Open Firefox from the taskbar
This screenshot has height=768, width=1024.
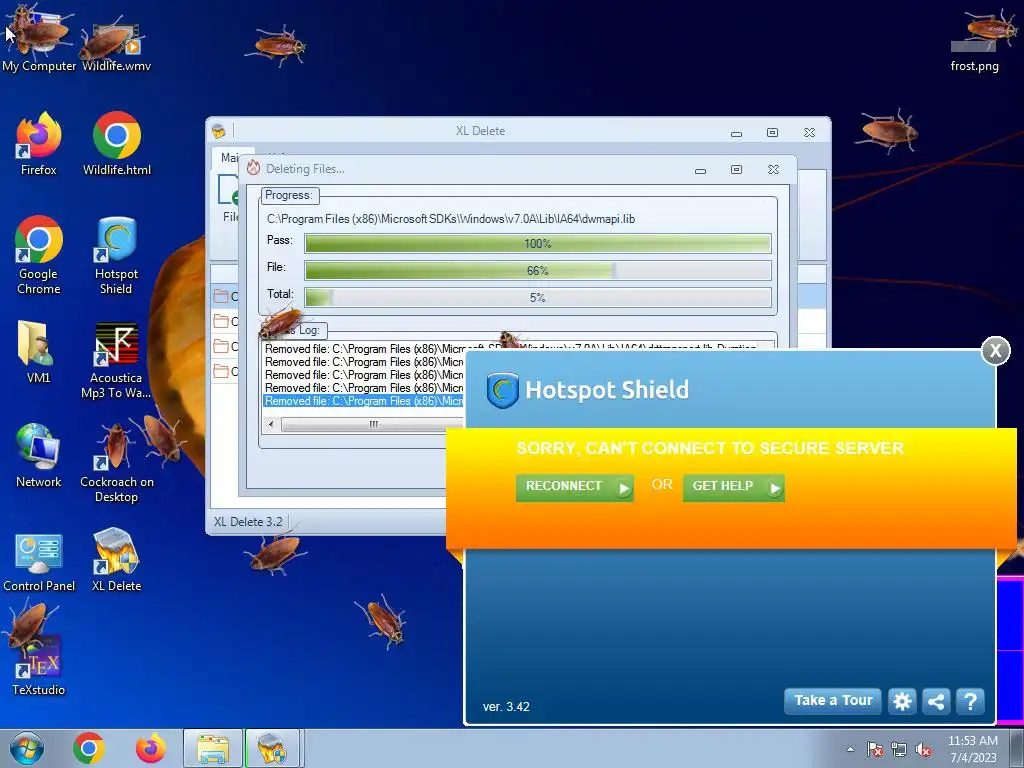click(x=150, y=748)
